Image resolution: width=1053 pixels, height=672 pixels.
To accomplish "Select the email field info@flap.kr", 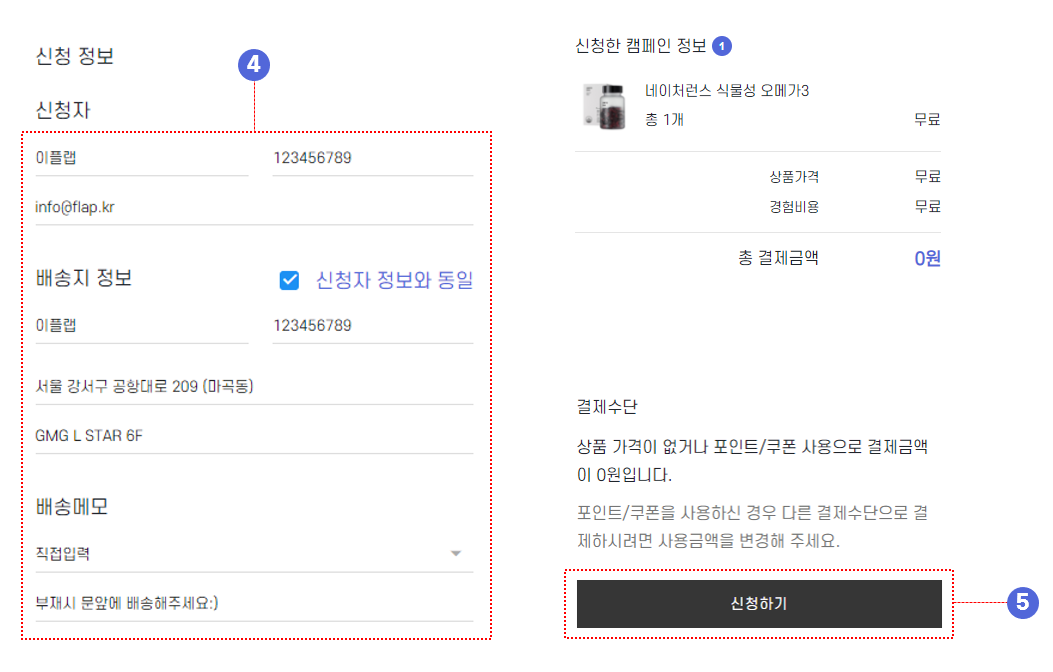I will 254,207.
